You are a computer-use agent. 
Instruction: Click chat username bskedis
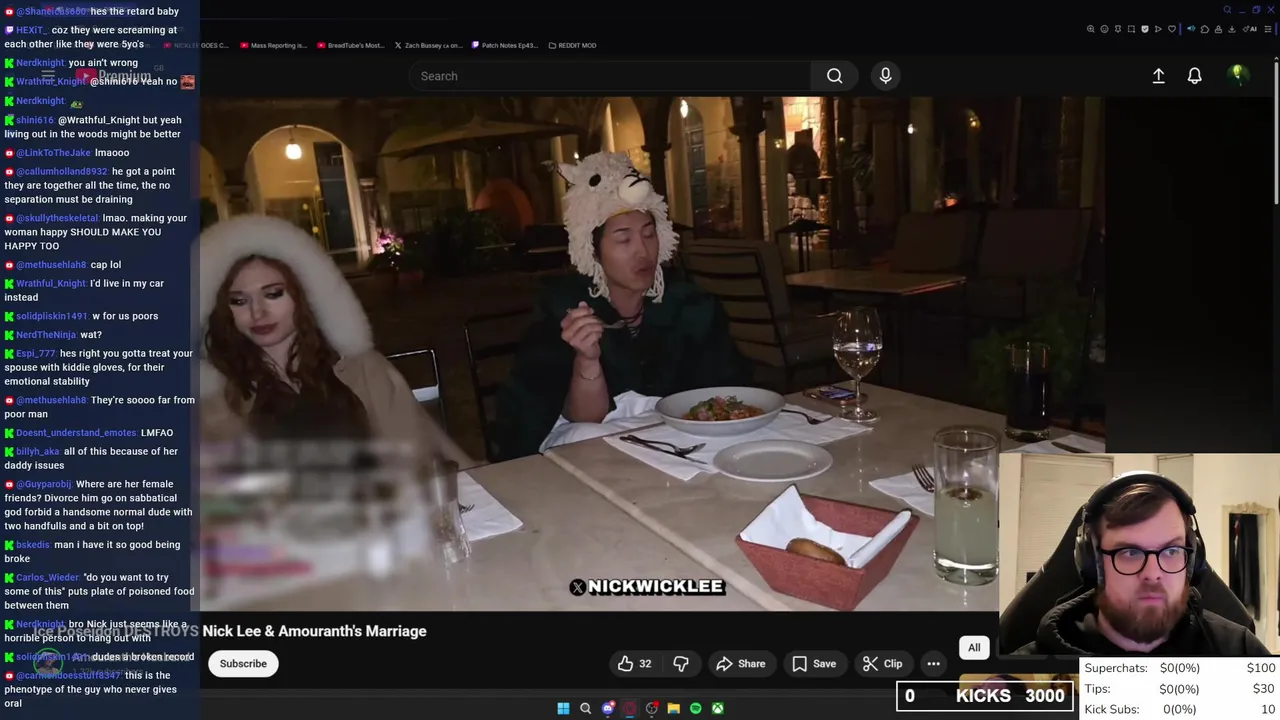(32, 545)
